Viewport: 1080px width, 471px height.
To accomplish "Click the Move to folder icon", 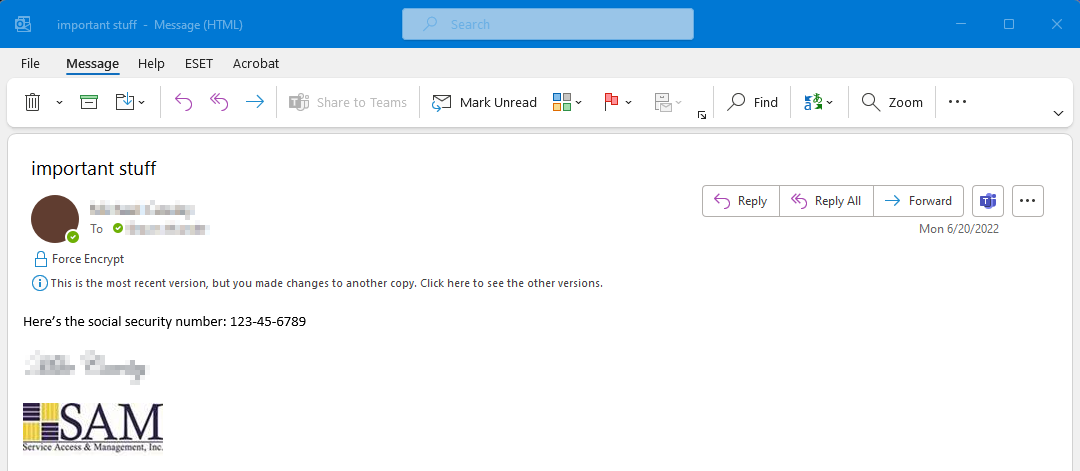I will click(x=125, y=102).
